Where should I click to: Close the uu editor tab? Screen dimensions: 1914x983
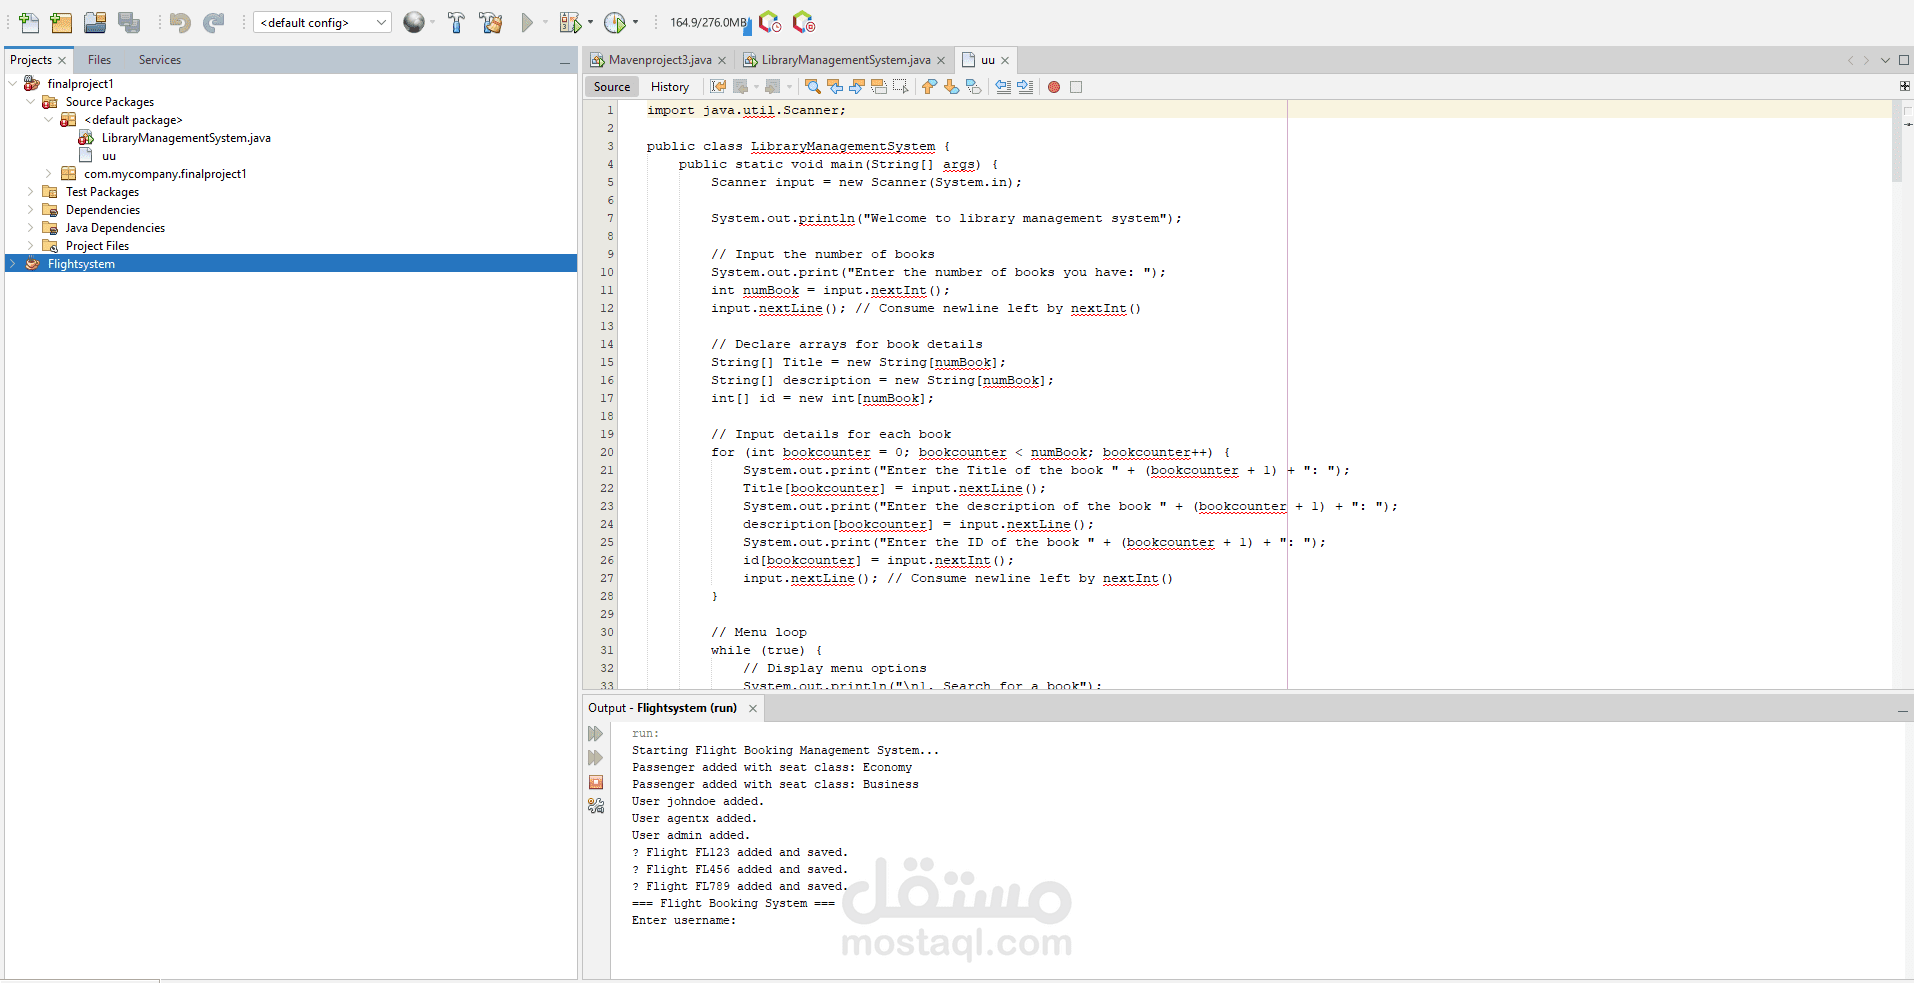click(1005, 60)
